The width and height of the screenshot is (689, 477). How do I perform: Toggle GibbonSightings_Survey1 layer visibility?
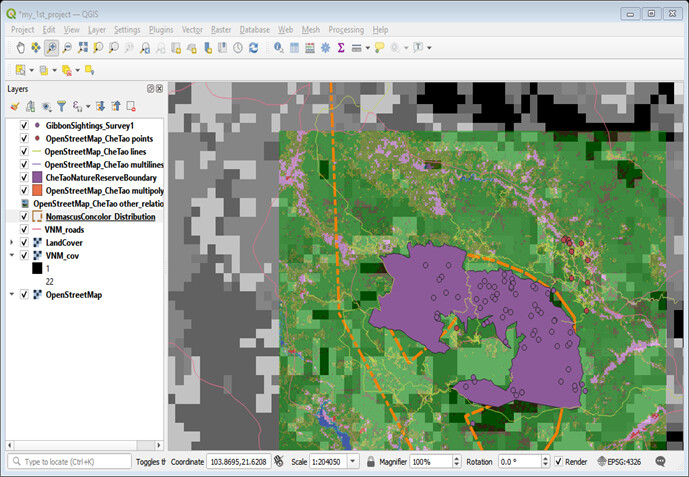pos(24,125)
